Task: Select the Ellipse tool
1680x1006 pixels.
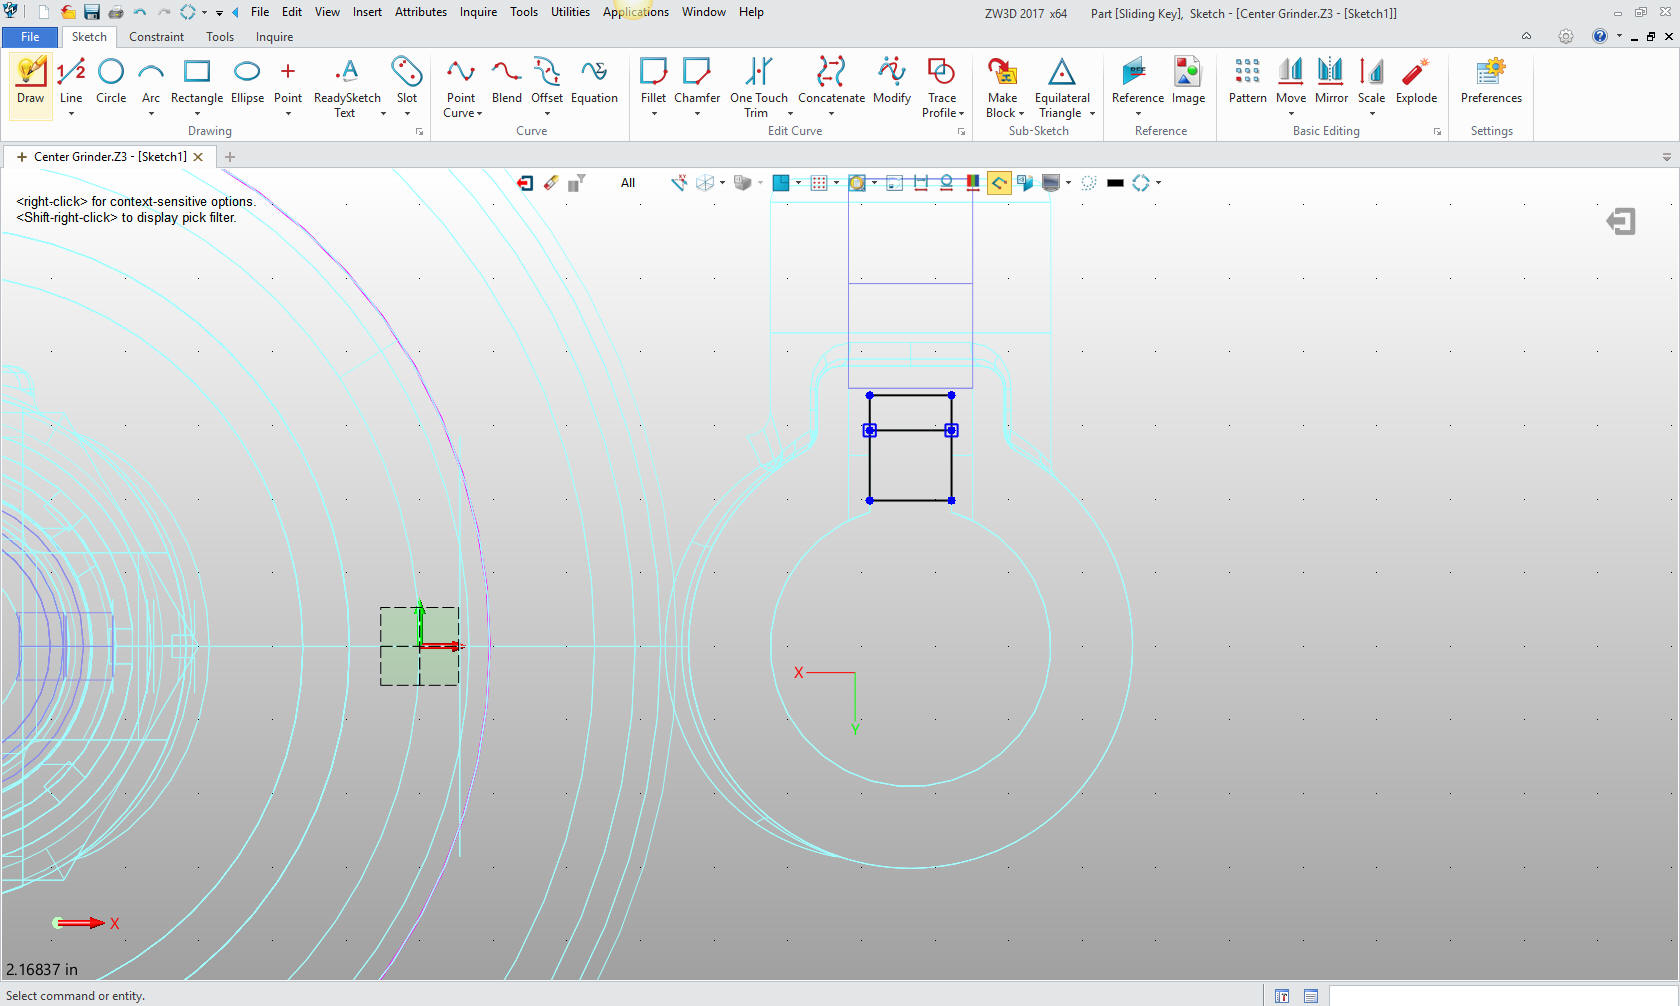Action: [x=247, y=81]
